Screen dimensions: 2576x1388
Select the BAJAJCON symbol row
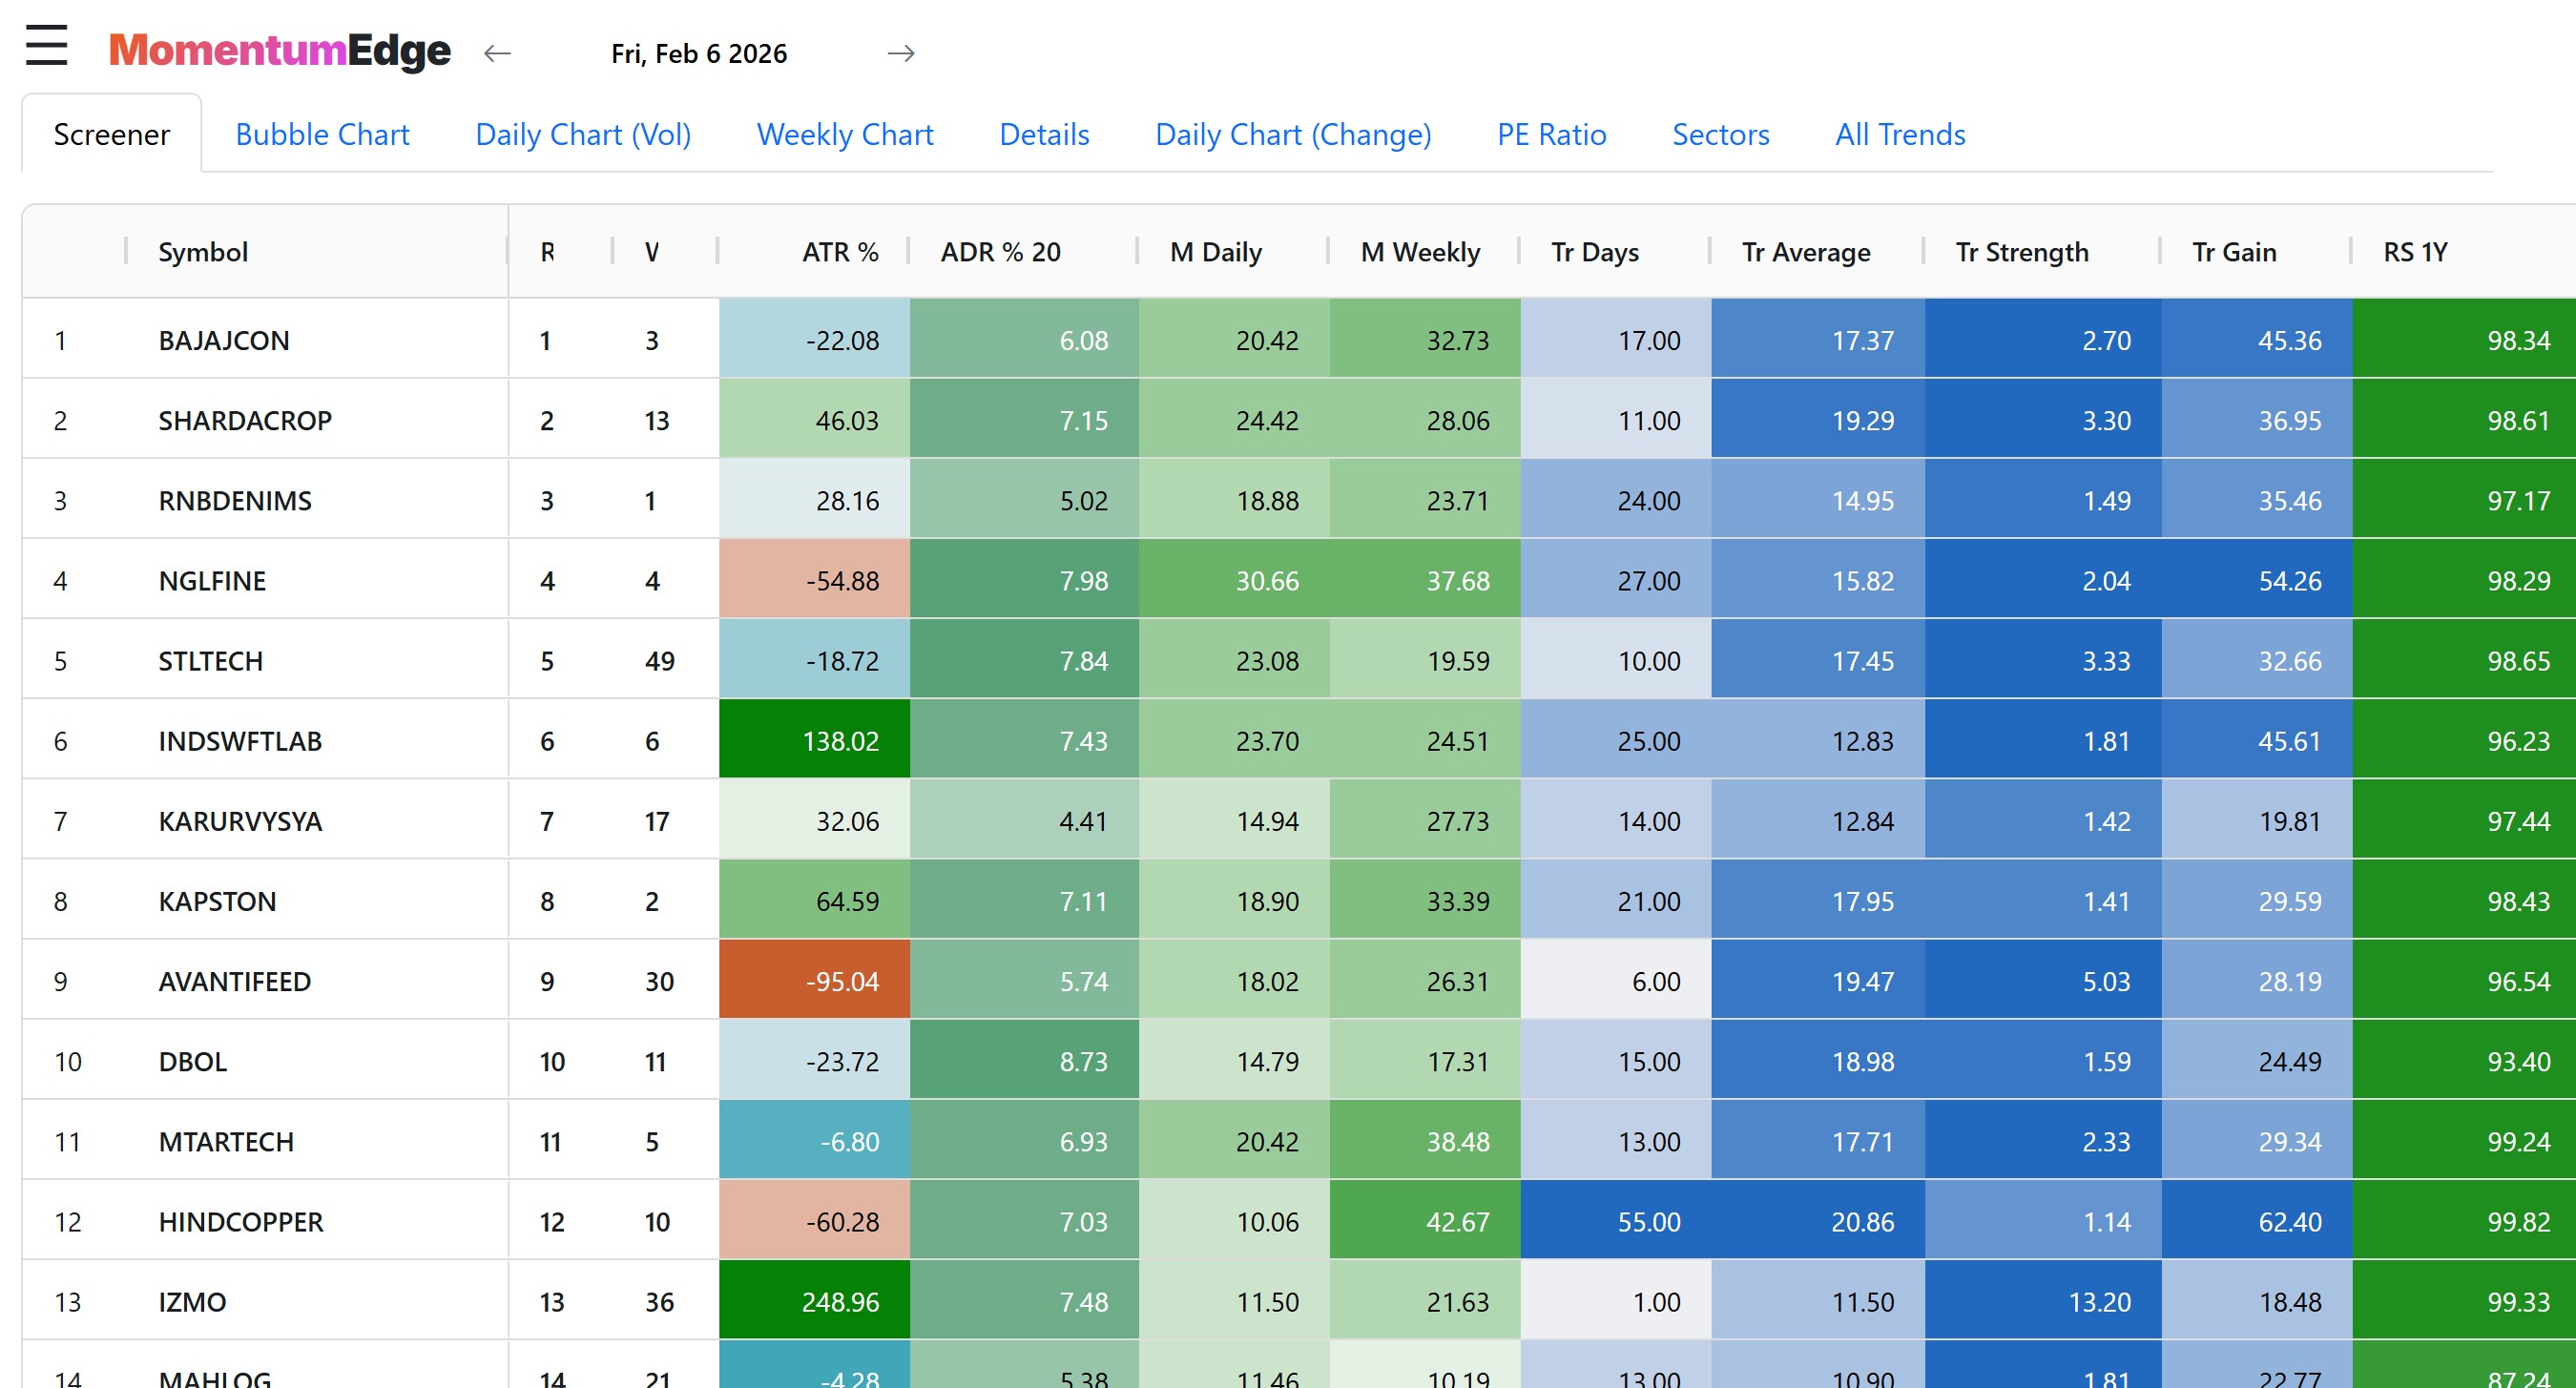(223, 340)
